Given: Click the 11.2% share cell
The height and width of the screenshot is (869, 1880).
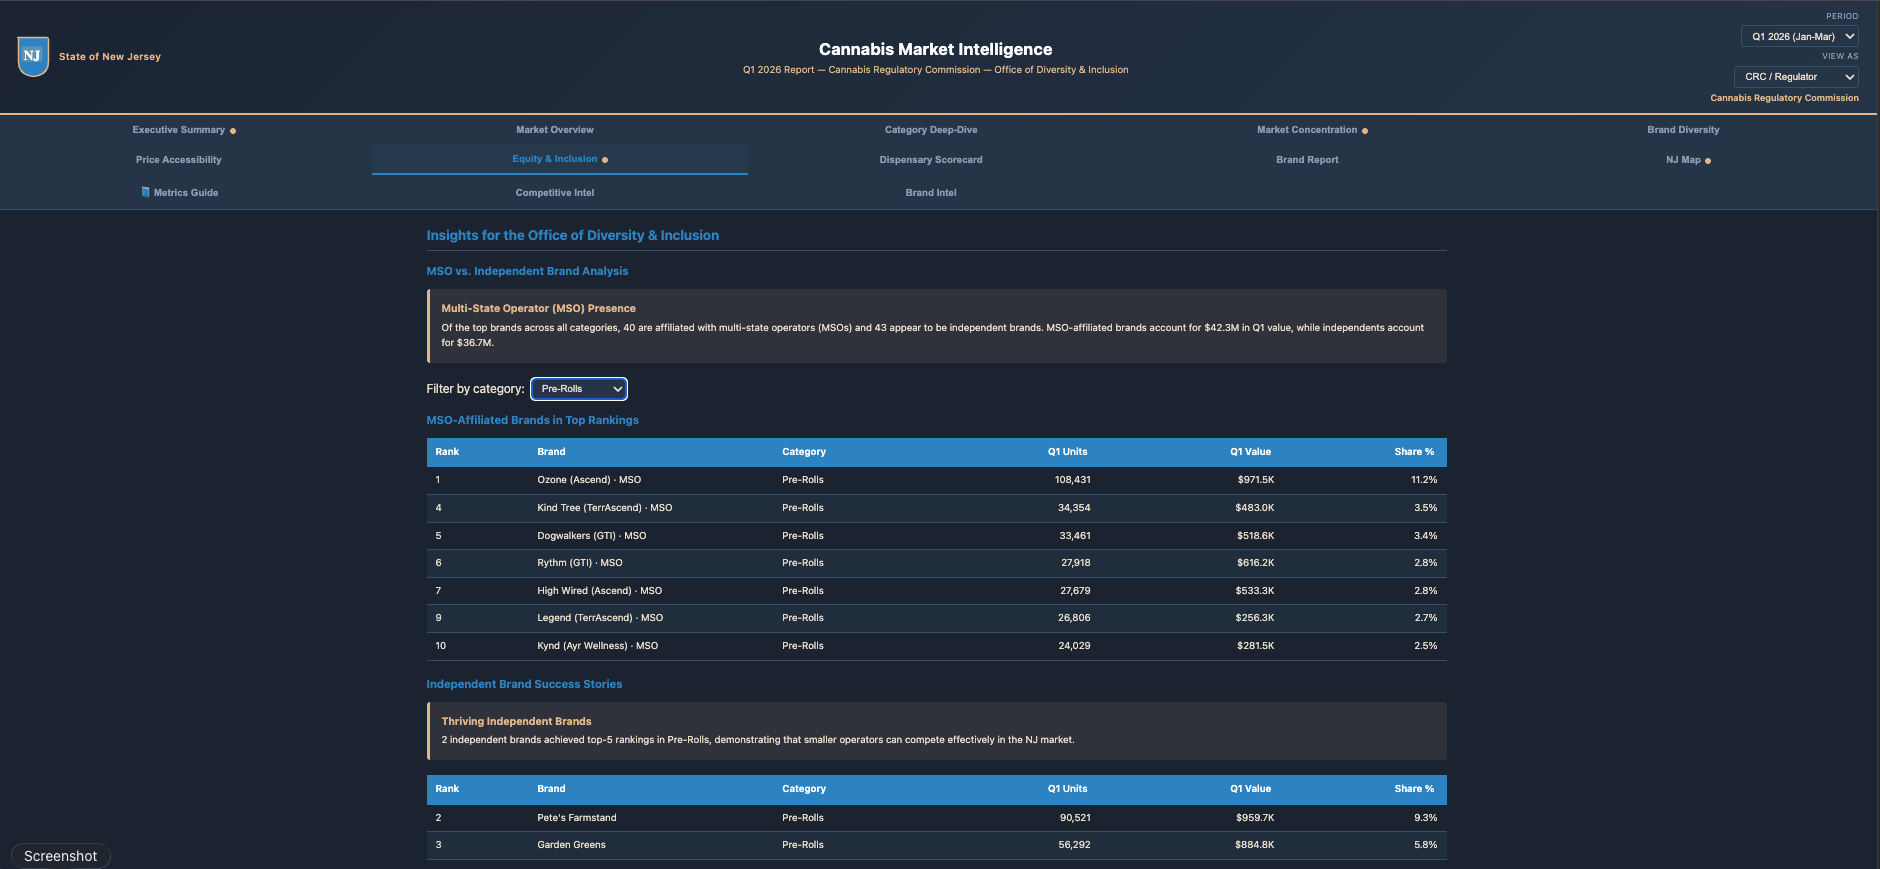Looking at the screenshot, I should tap(1424, 480).
